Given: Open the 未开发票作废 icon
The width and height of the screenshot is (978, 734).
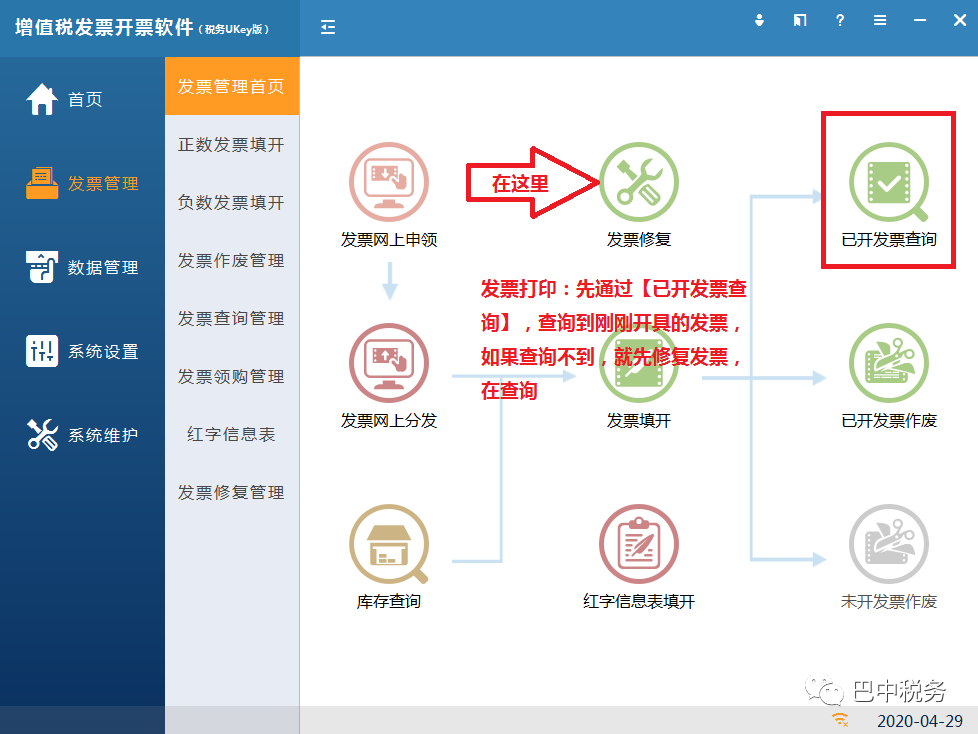Looking at the screenshot, I should tap(889, 544).
